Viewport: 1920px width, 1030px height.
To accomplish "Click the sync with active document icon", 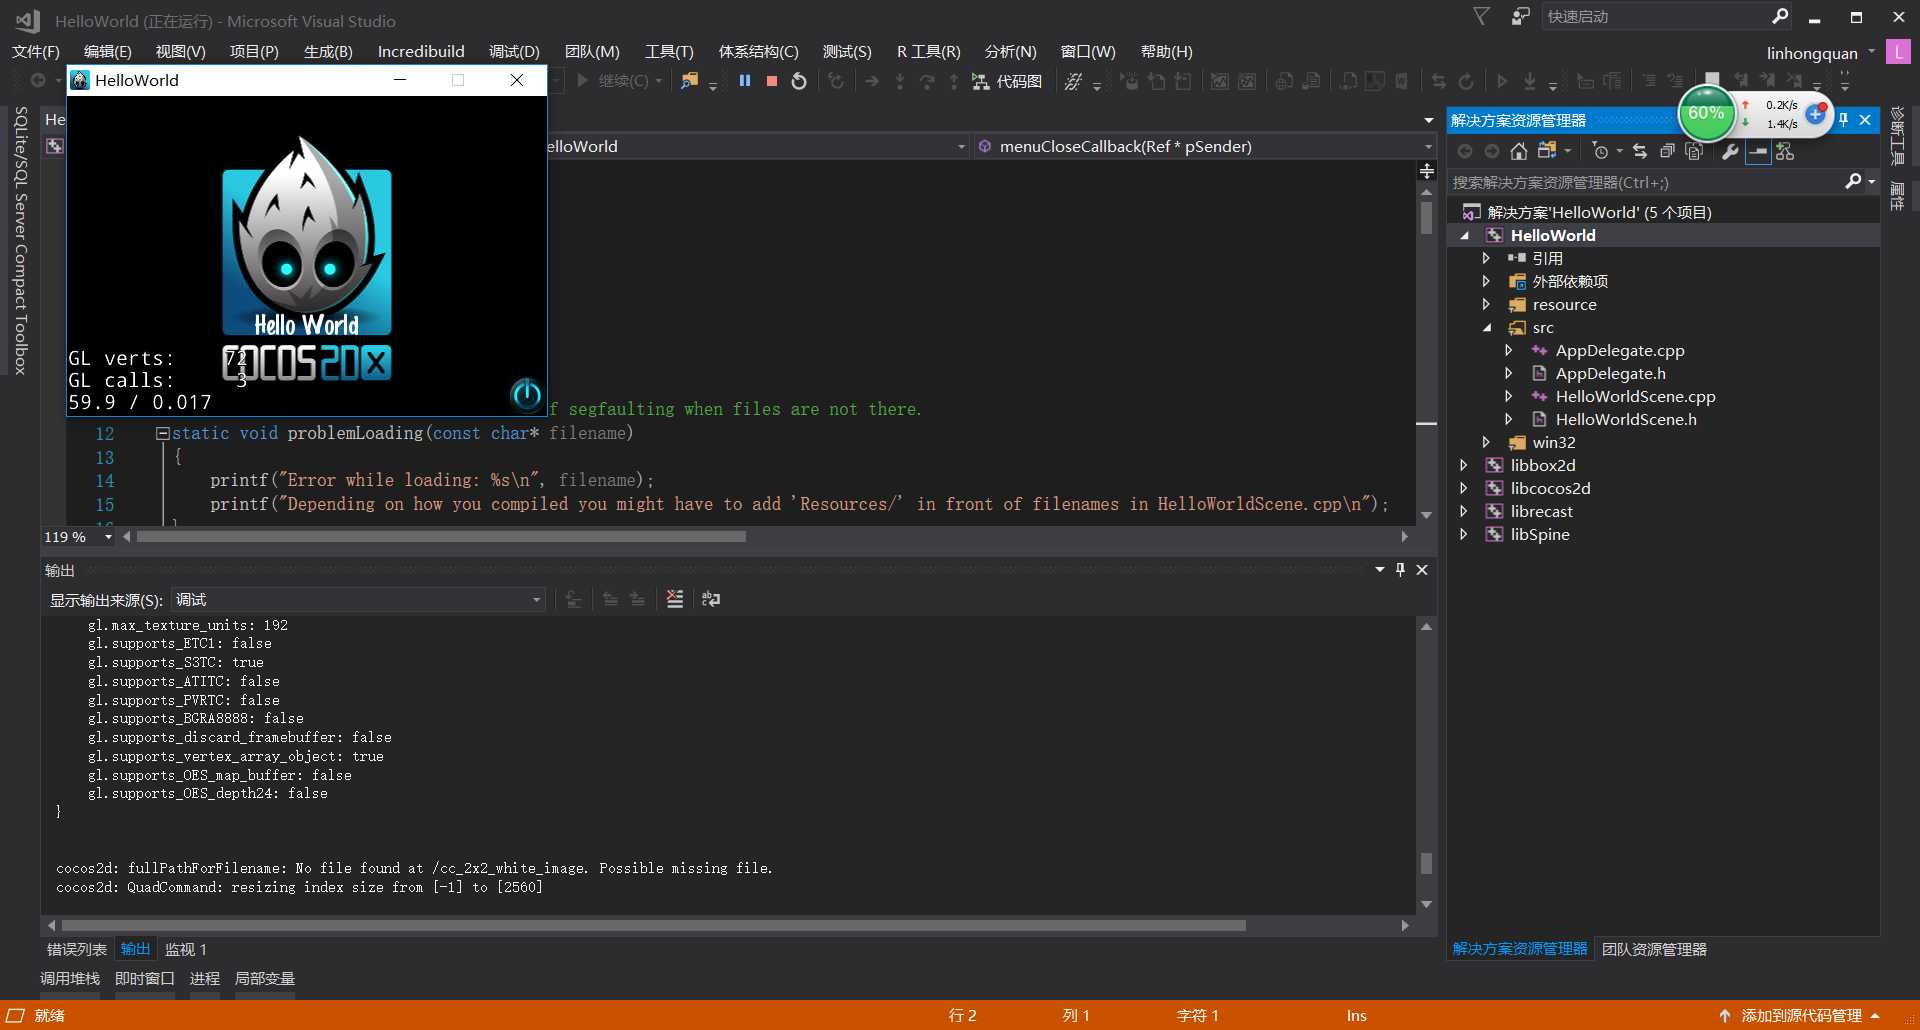I will point(1640,151).
